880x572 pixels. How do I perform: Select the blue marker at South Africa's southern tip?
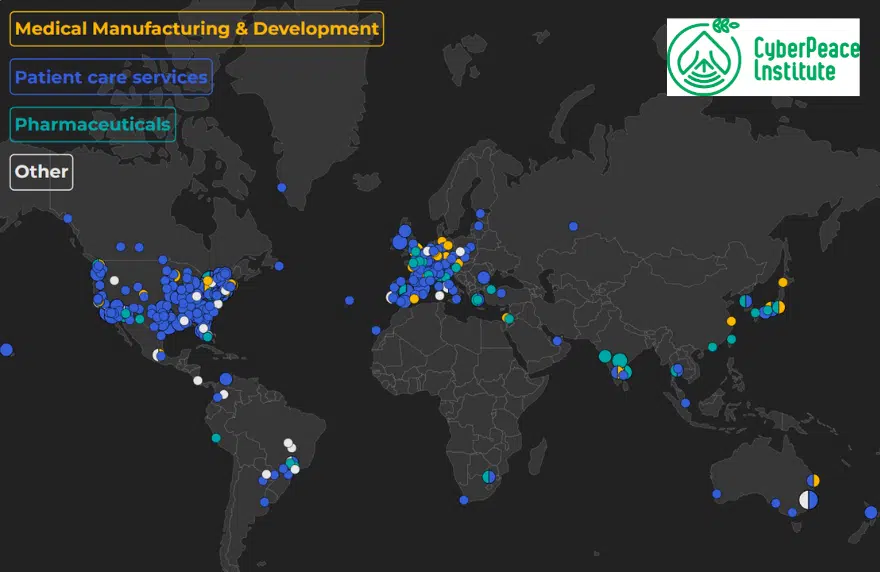click(x=464, y=500)
